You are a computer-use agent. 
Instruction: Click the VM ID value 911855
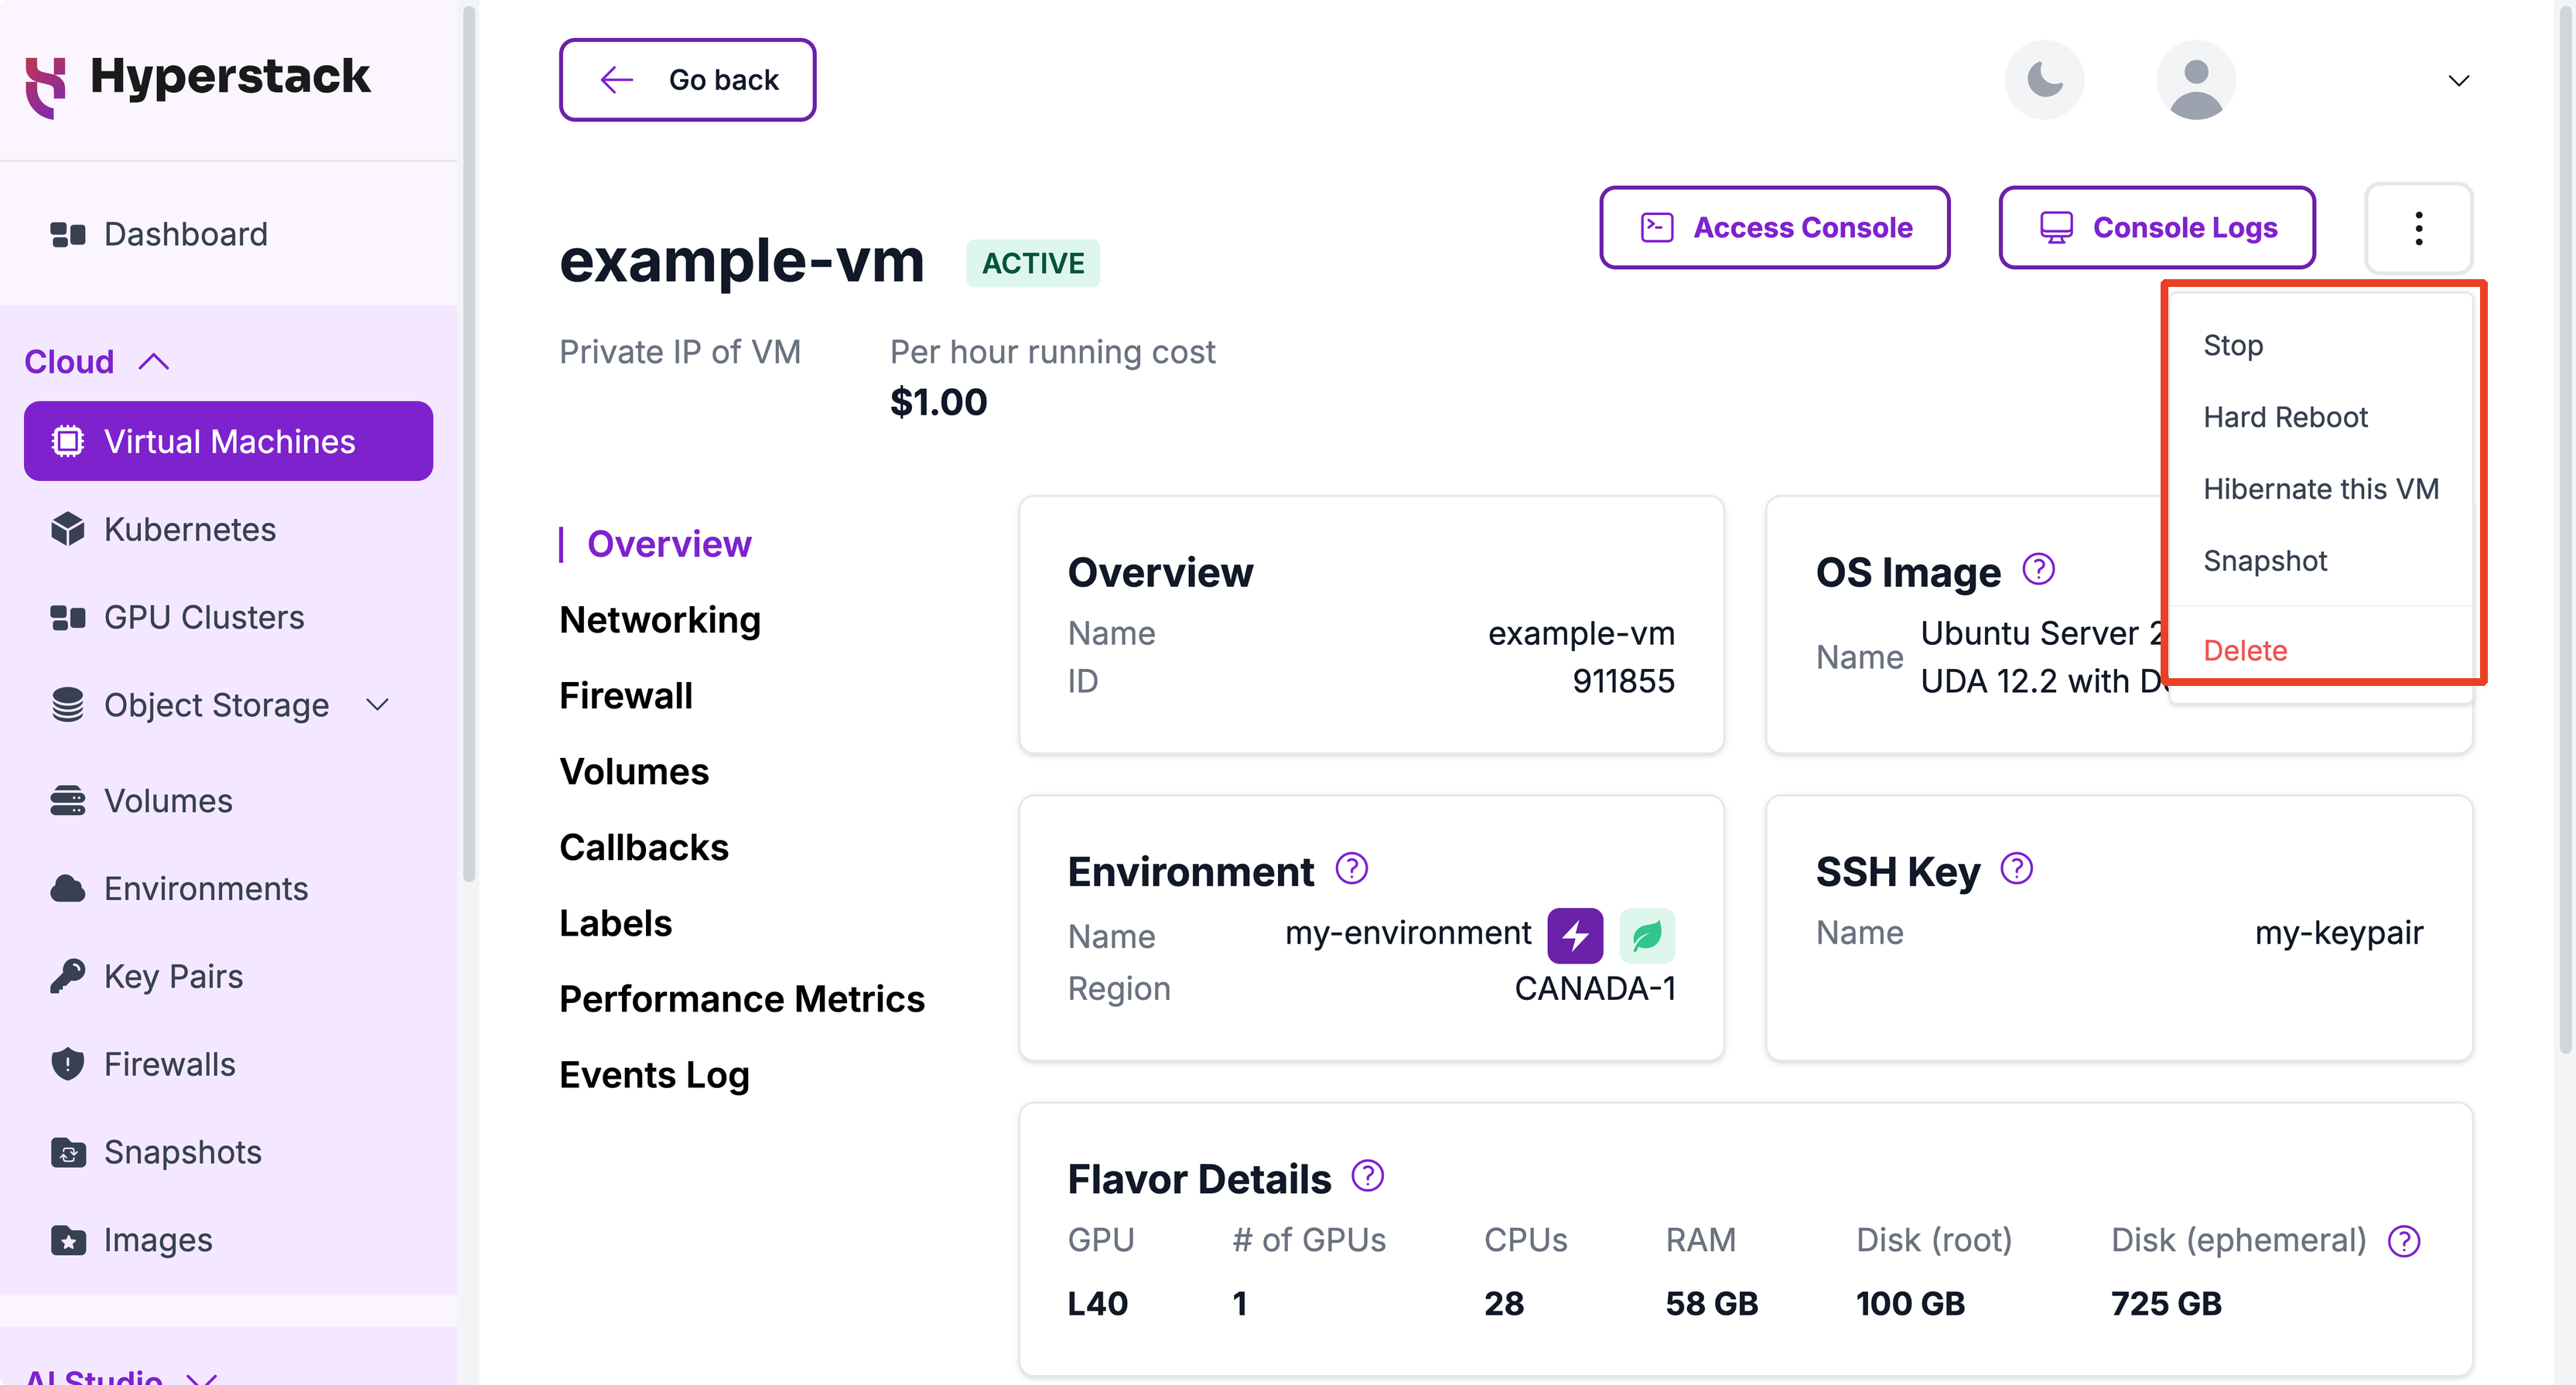[x=1623, y=682]
